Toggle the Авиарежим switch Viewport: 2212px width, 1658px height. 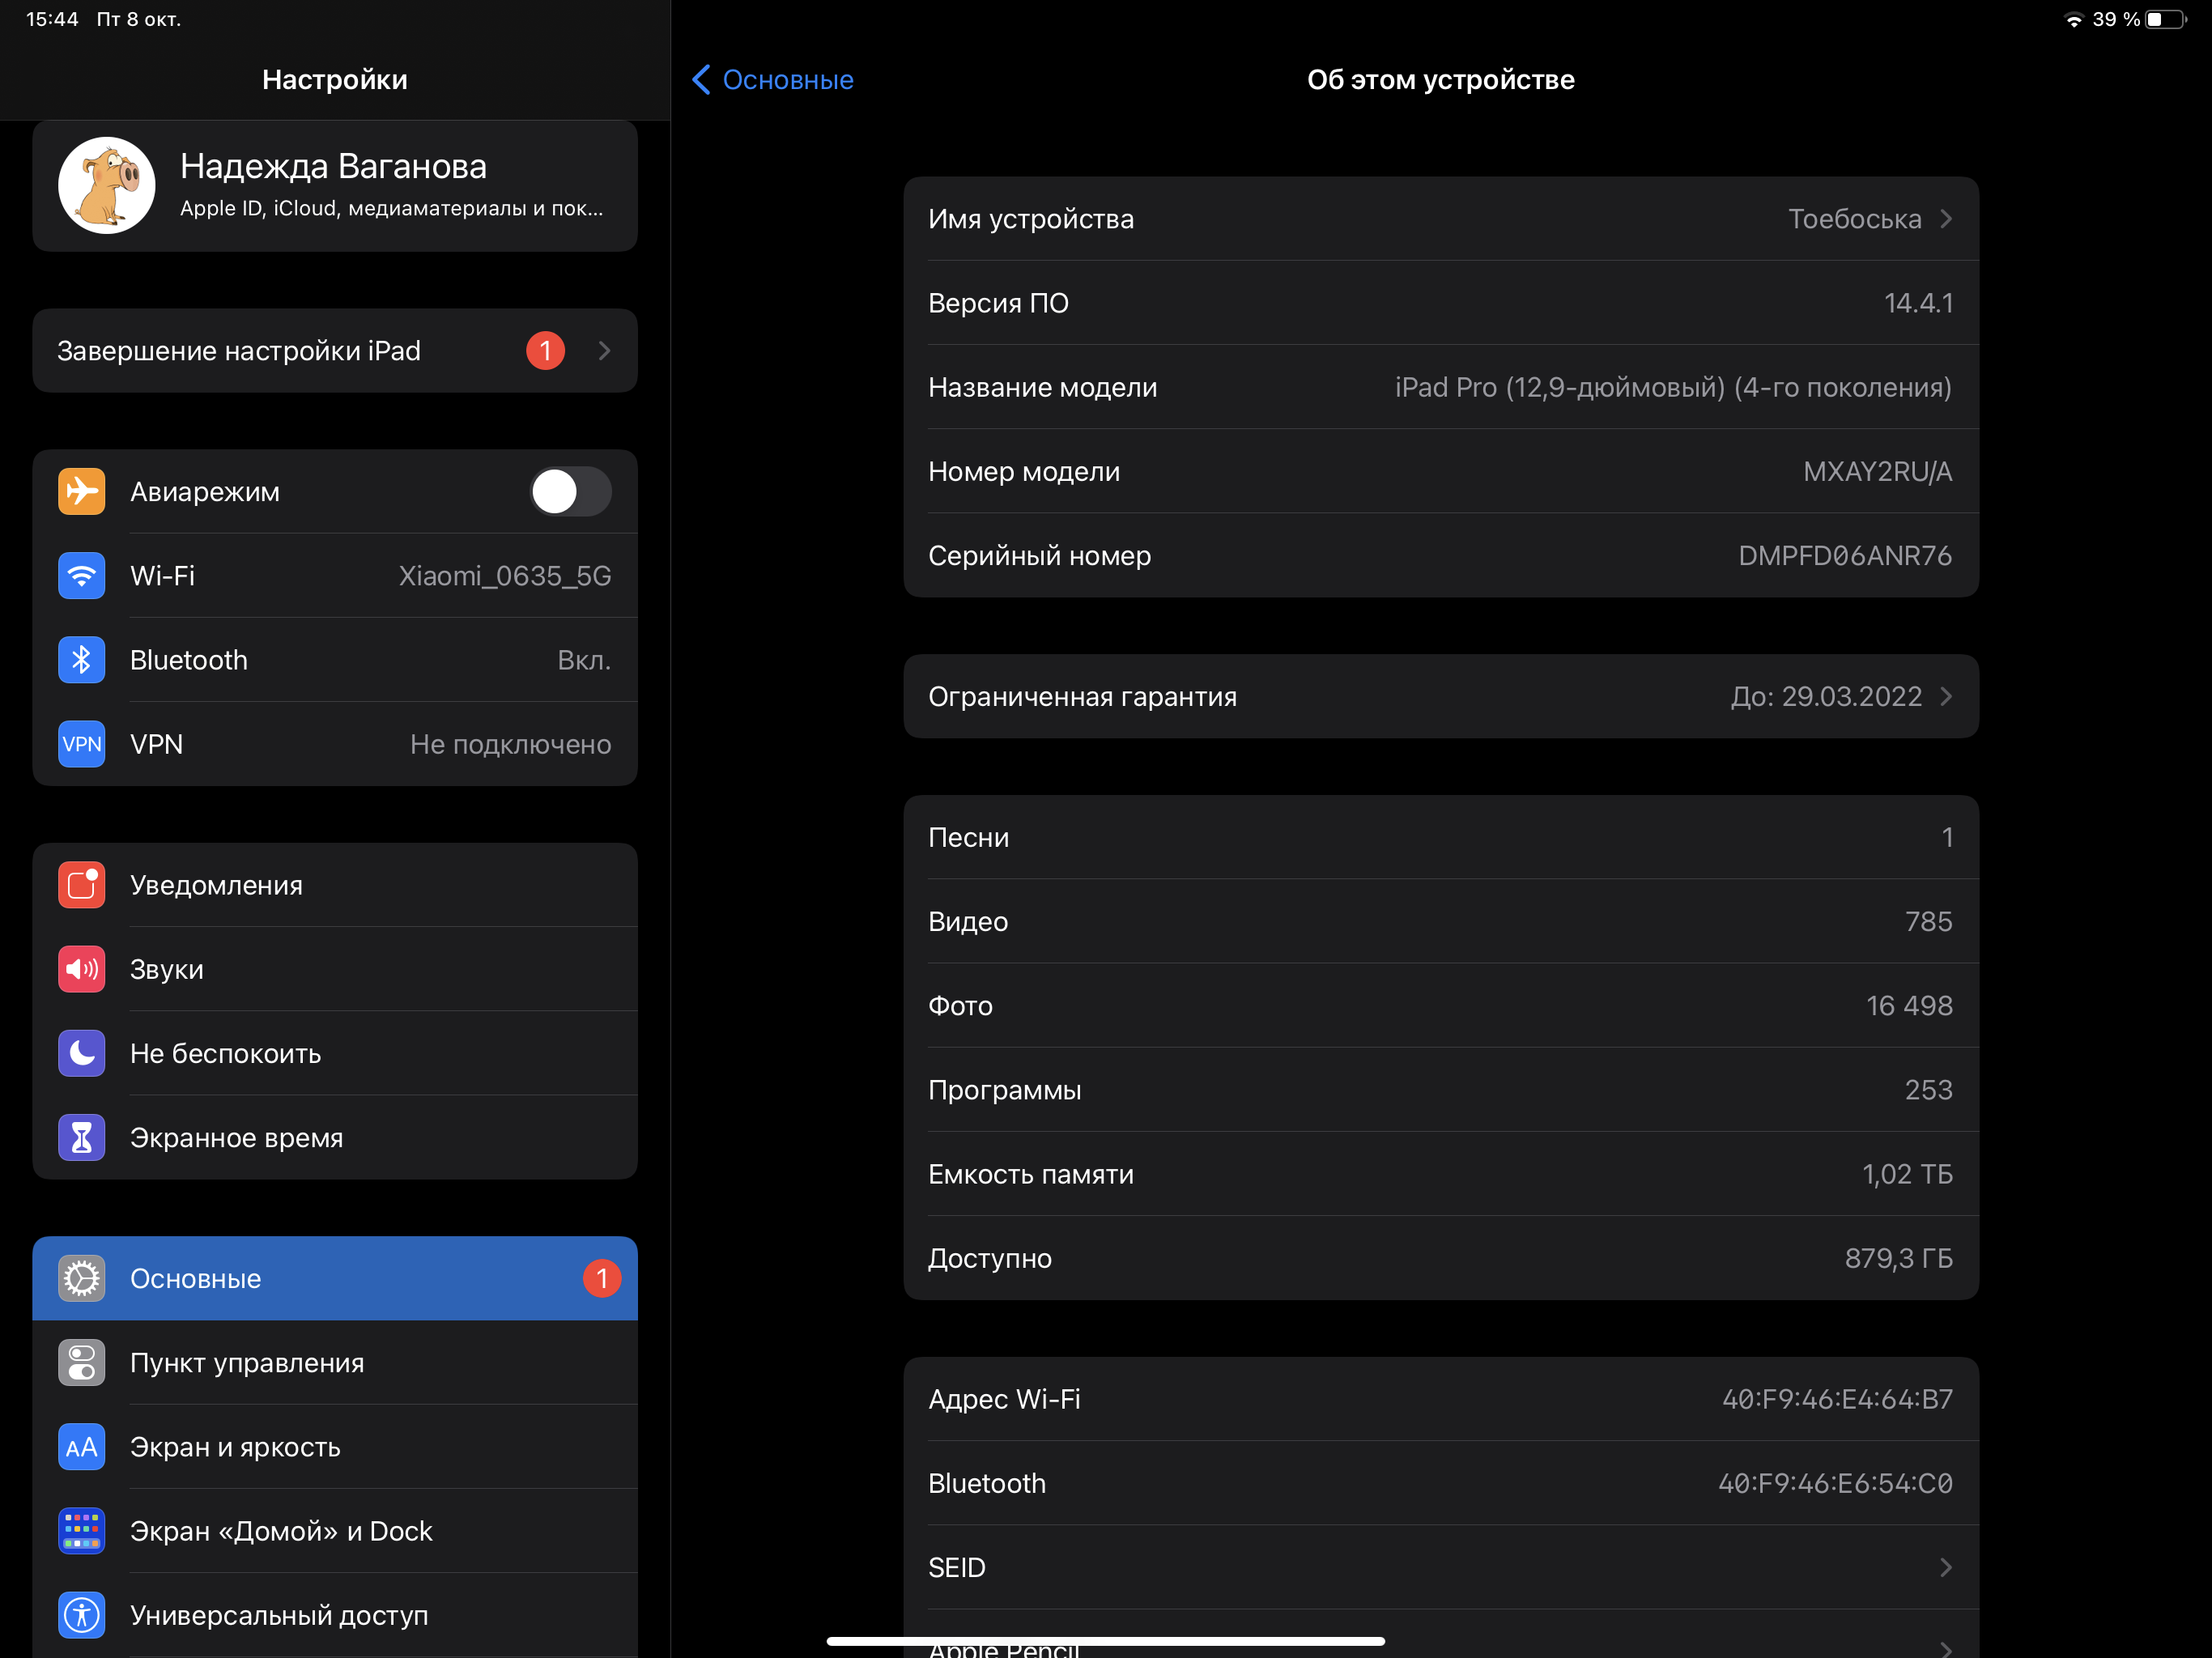point(570,492)
